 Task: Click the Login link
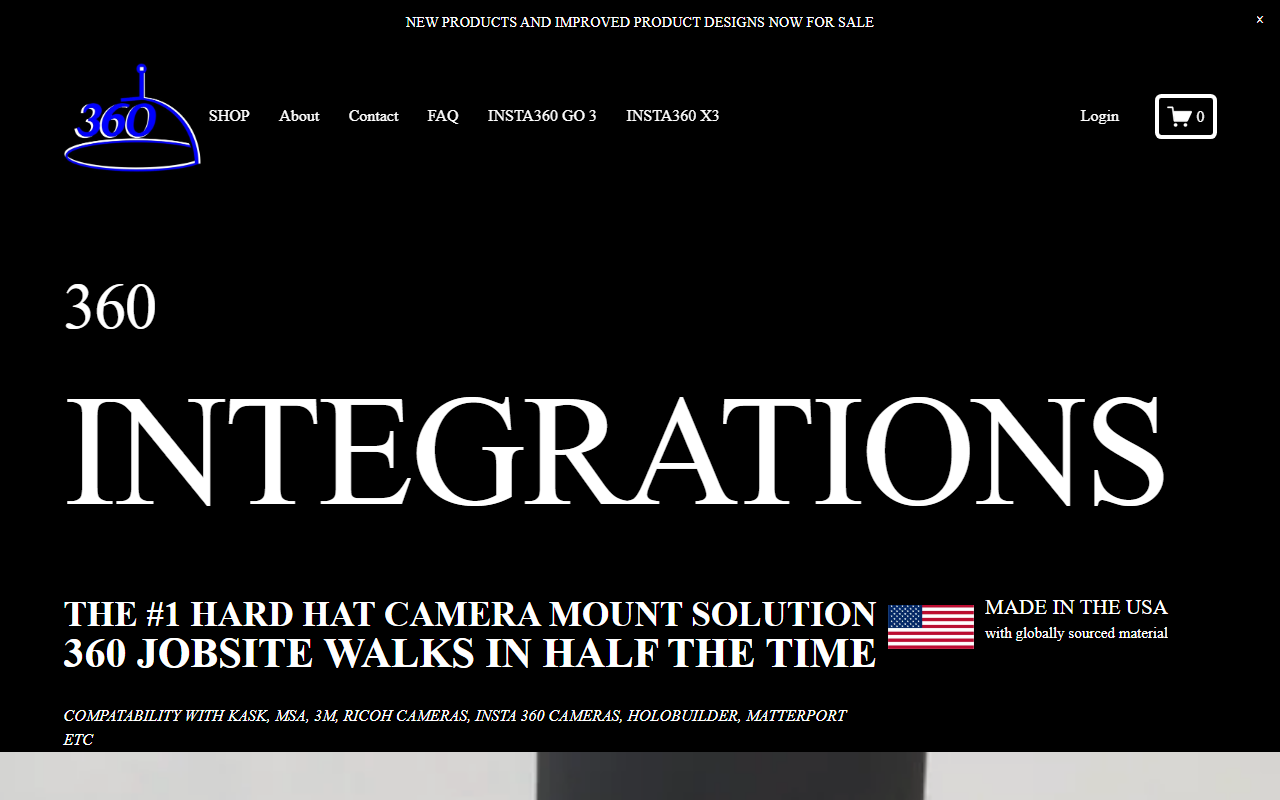(x=1100, y=116)
